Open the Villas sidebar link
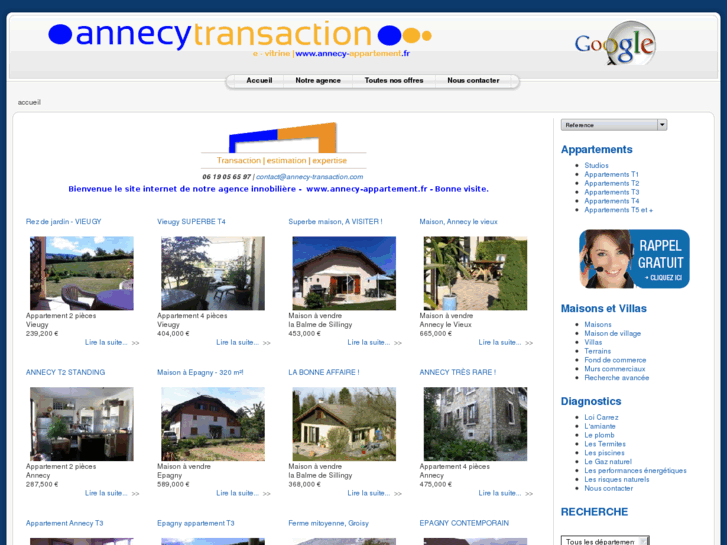Viewport: 727px width, 545px height. (593, 342)
